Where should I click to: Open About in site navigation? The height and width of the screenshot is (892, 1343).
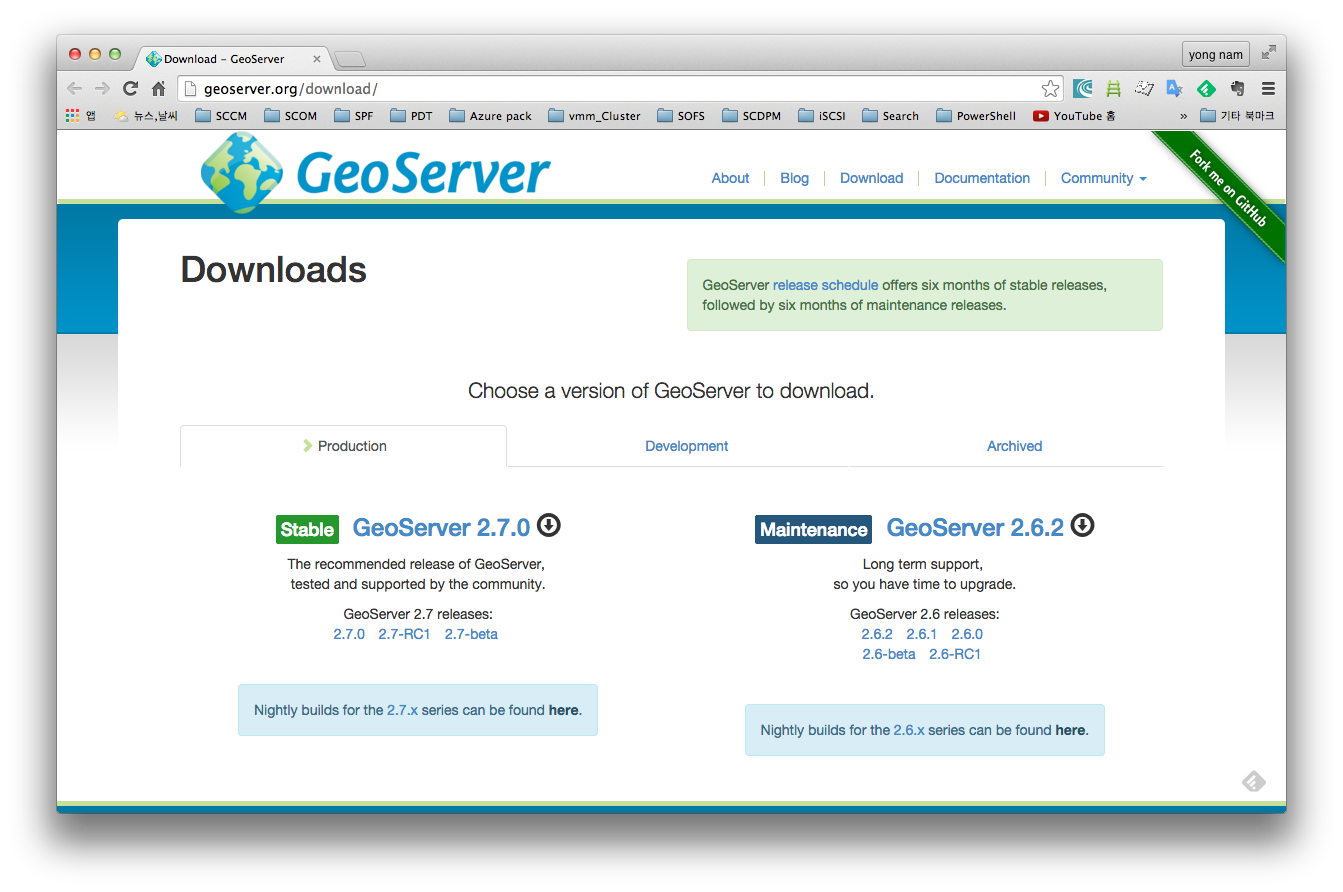(x=730, y=178)
